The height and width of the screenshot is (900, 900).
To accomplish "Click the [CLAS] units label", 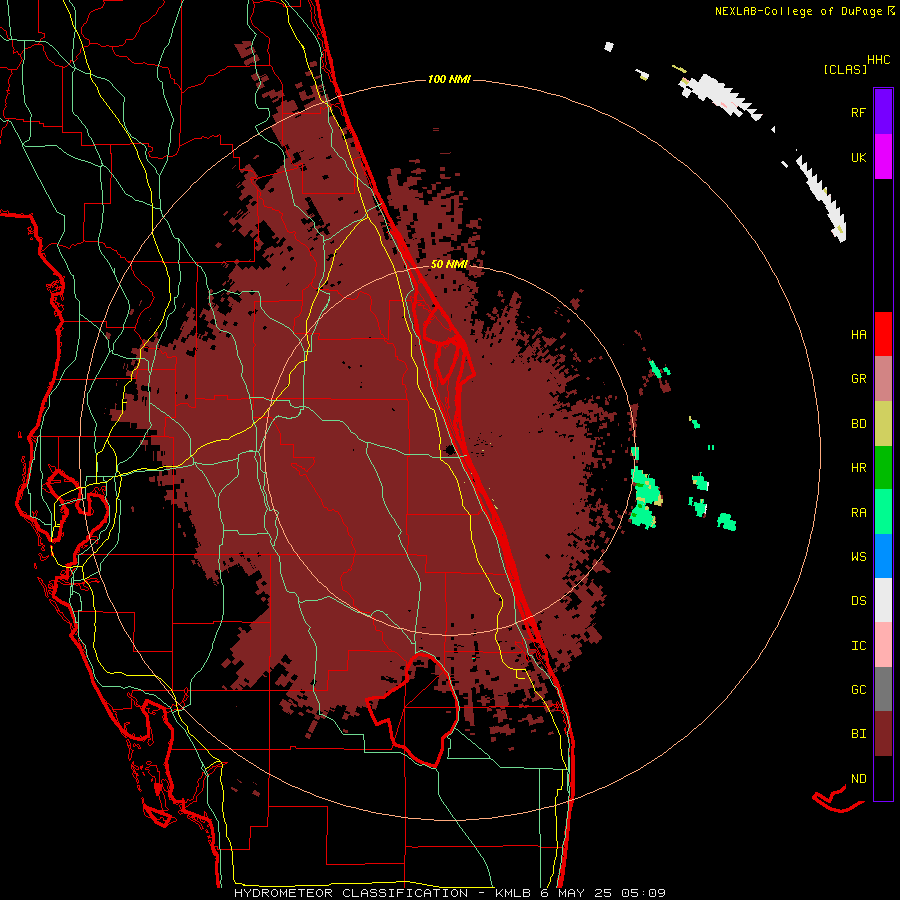I will [845, 69].
